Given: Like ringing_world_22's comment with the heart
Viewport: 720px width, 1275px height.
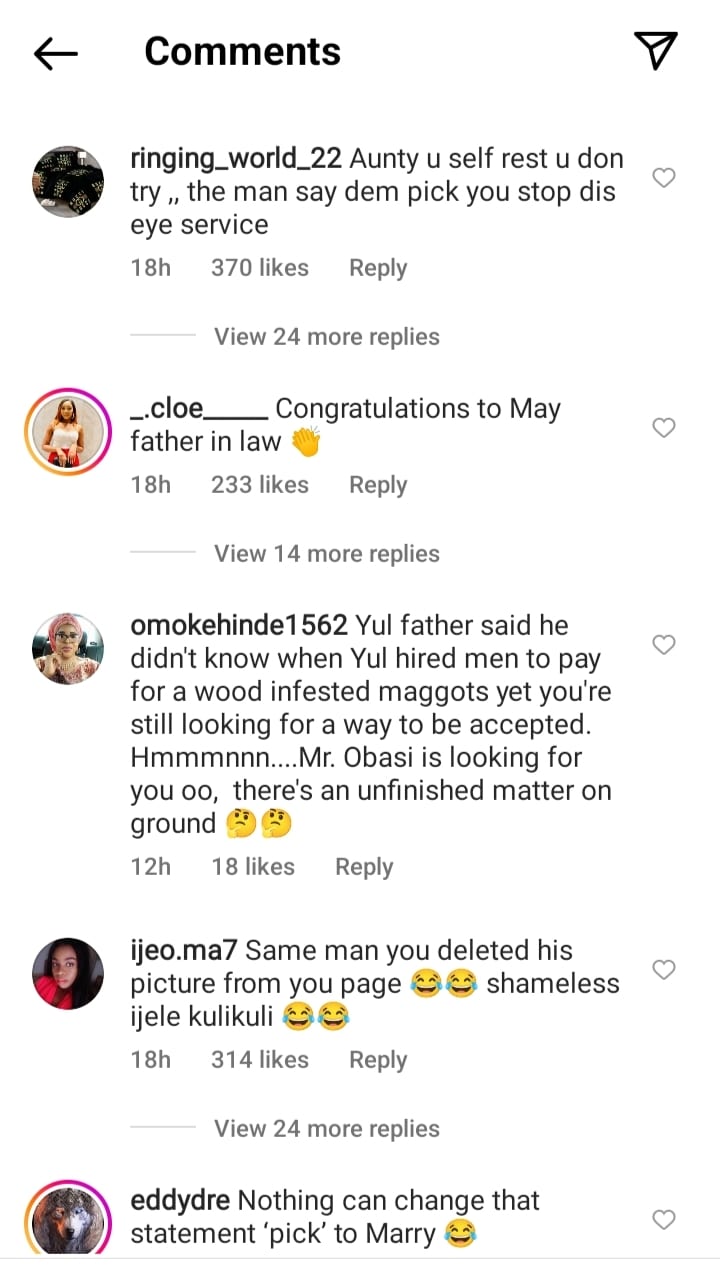Looking at the screenshot, I should click(664, 178).
